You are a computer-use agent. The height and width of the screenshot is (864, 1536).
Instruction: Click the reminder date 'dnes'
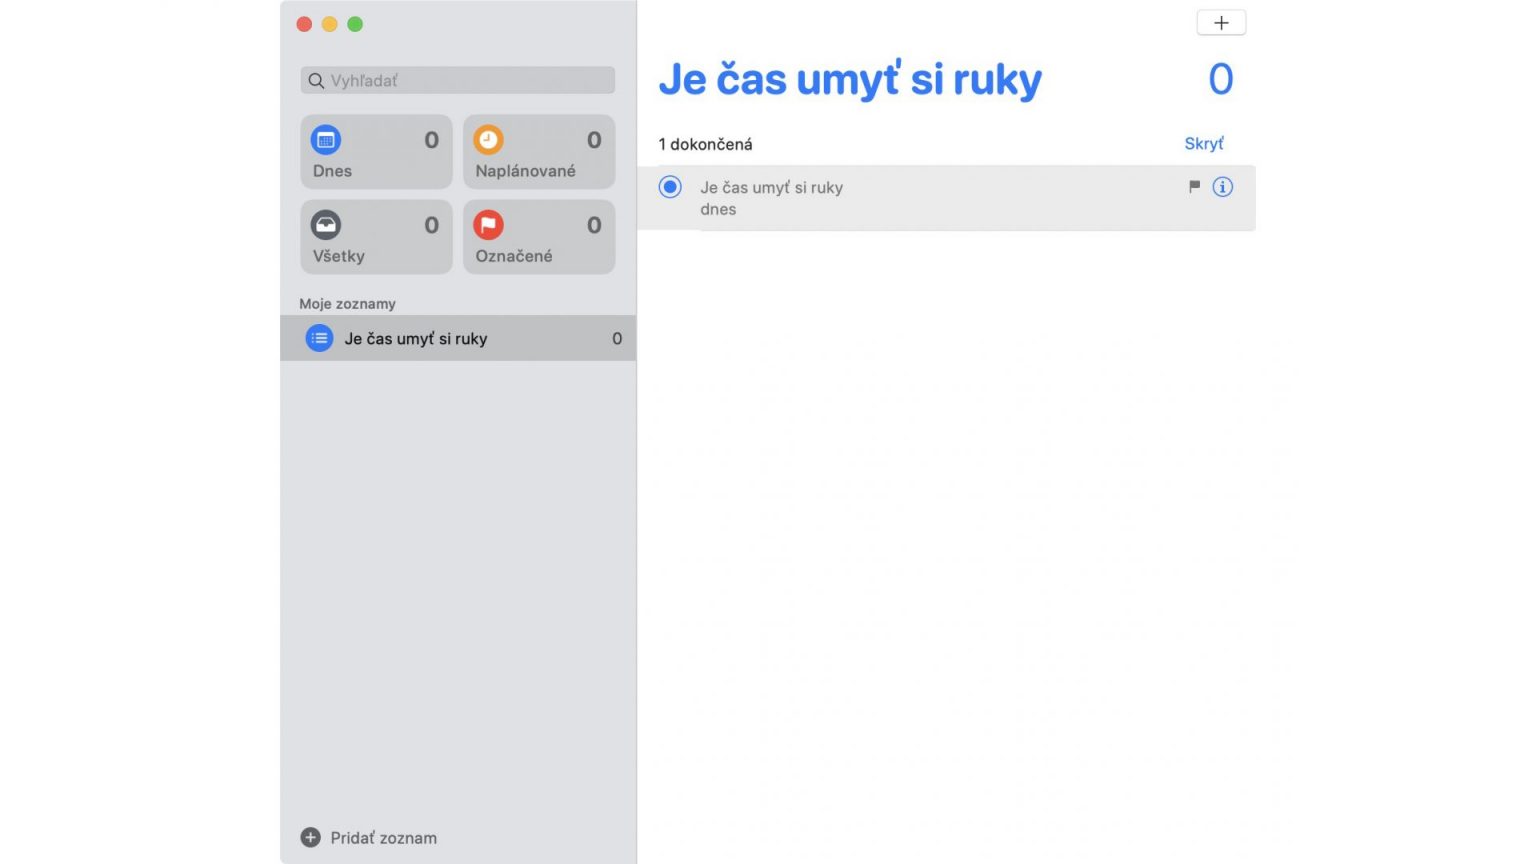click(718, 209)
